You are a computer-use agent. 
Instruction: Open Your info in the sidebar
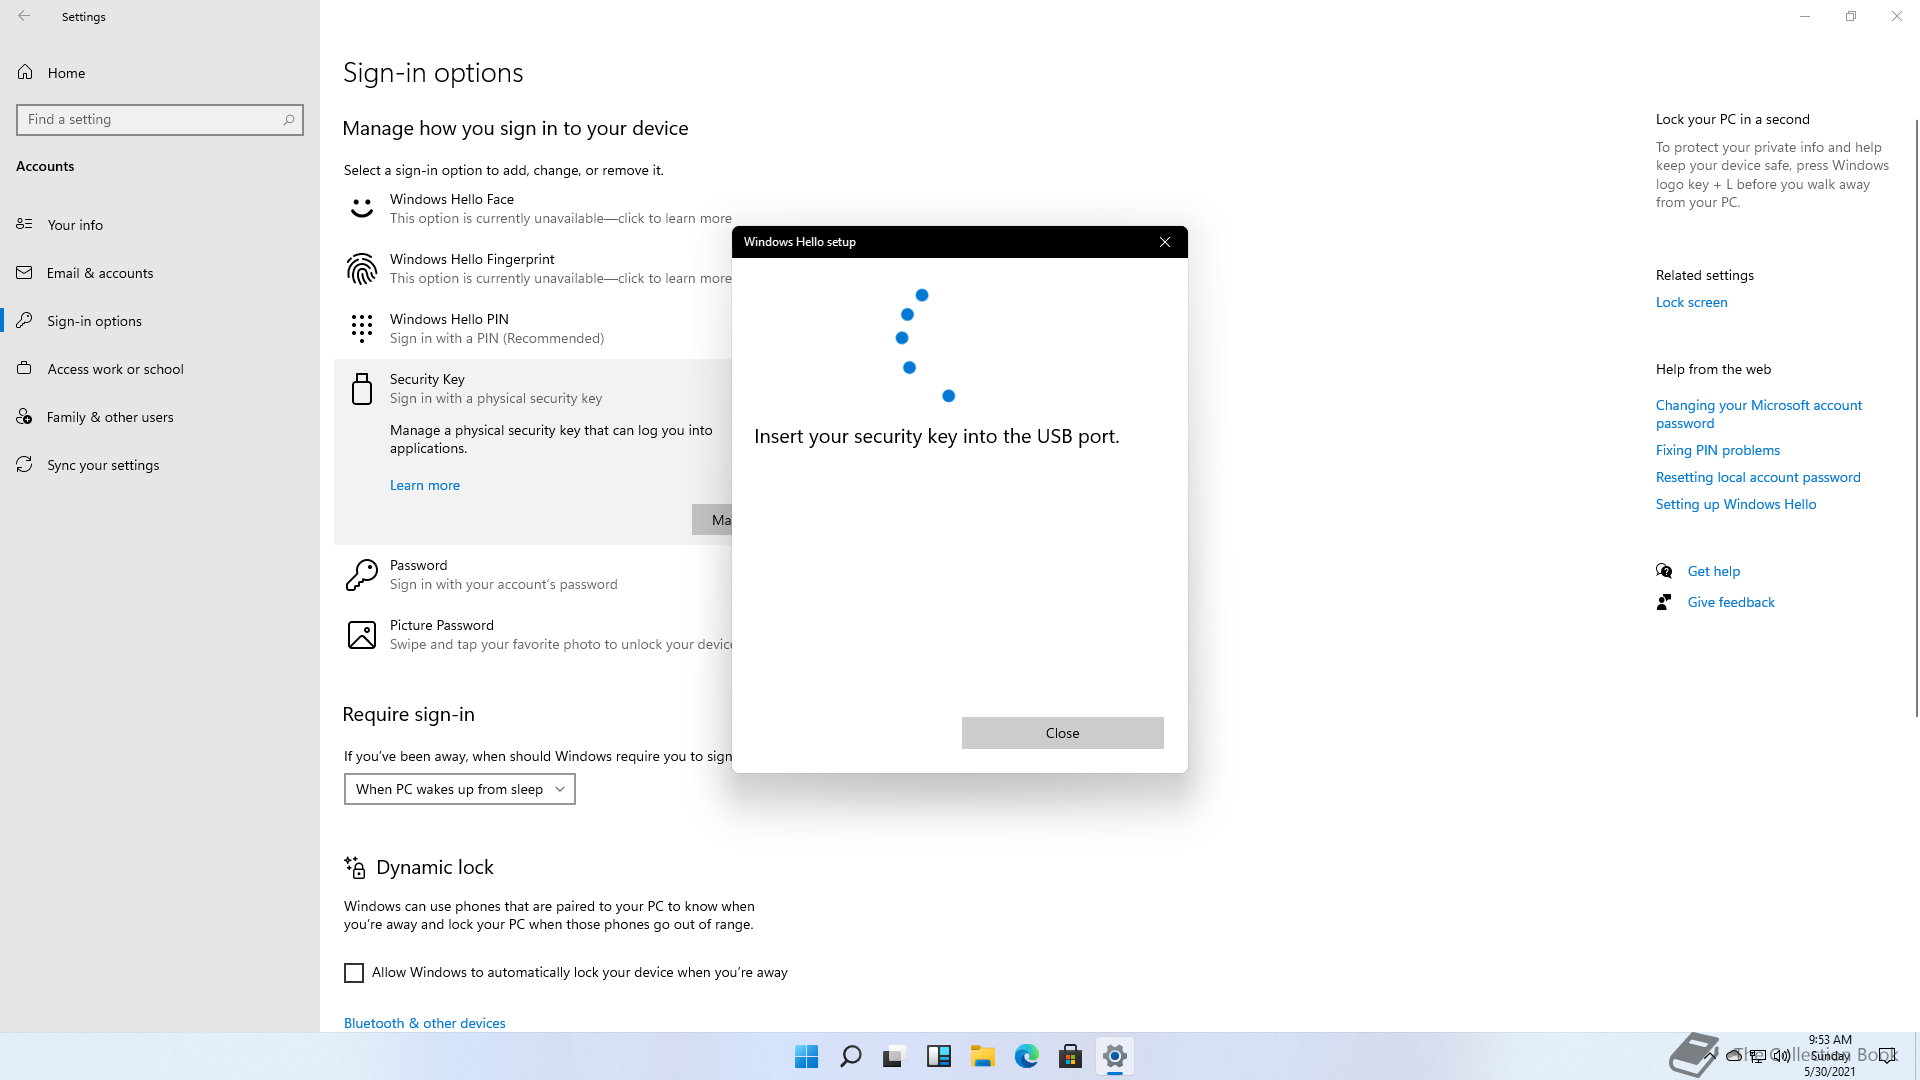(x=75, y=225)
